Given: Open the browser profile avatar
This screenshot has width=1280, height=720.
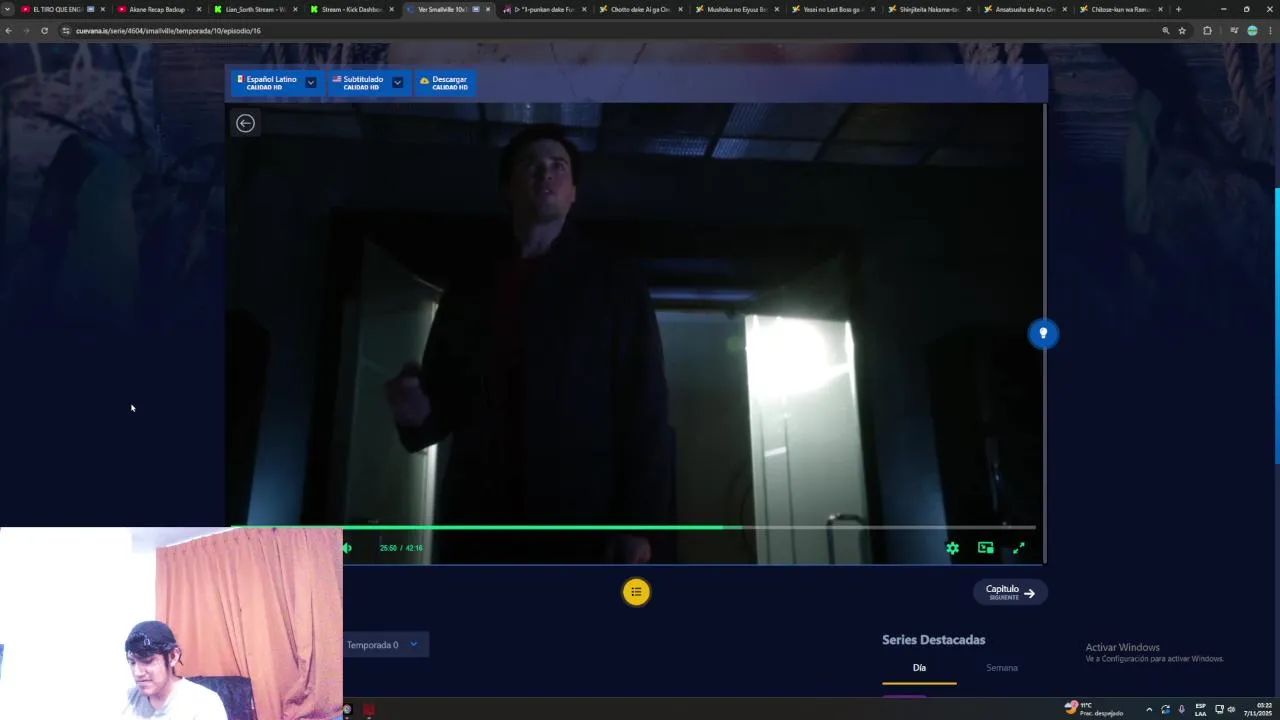Looking at the screenshot, I should (1252, 31).
